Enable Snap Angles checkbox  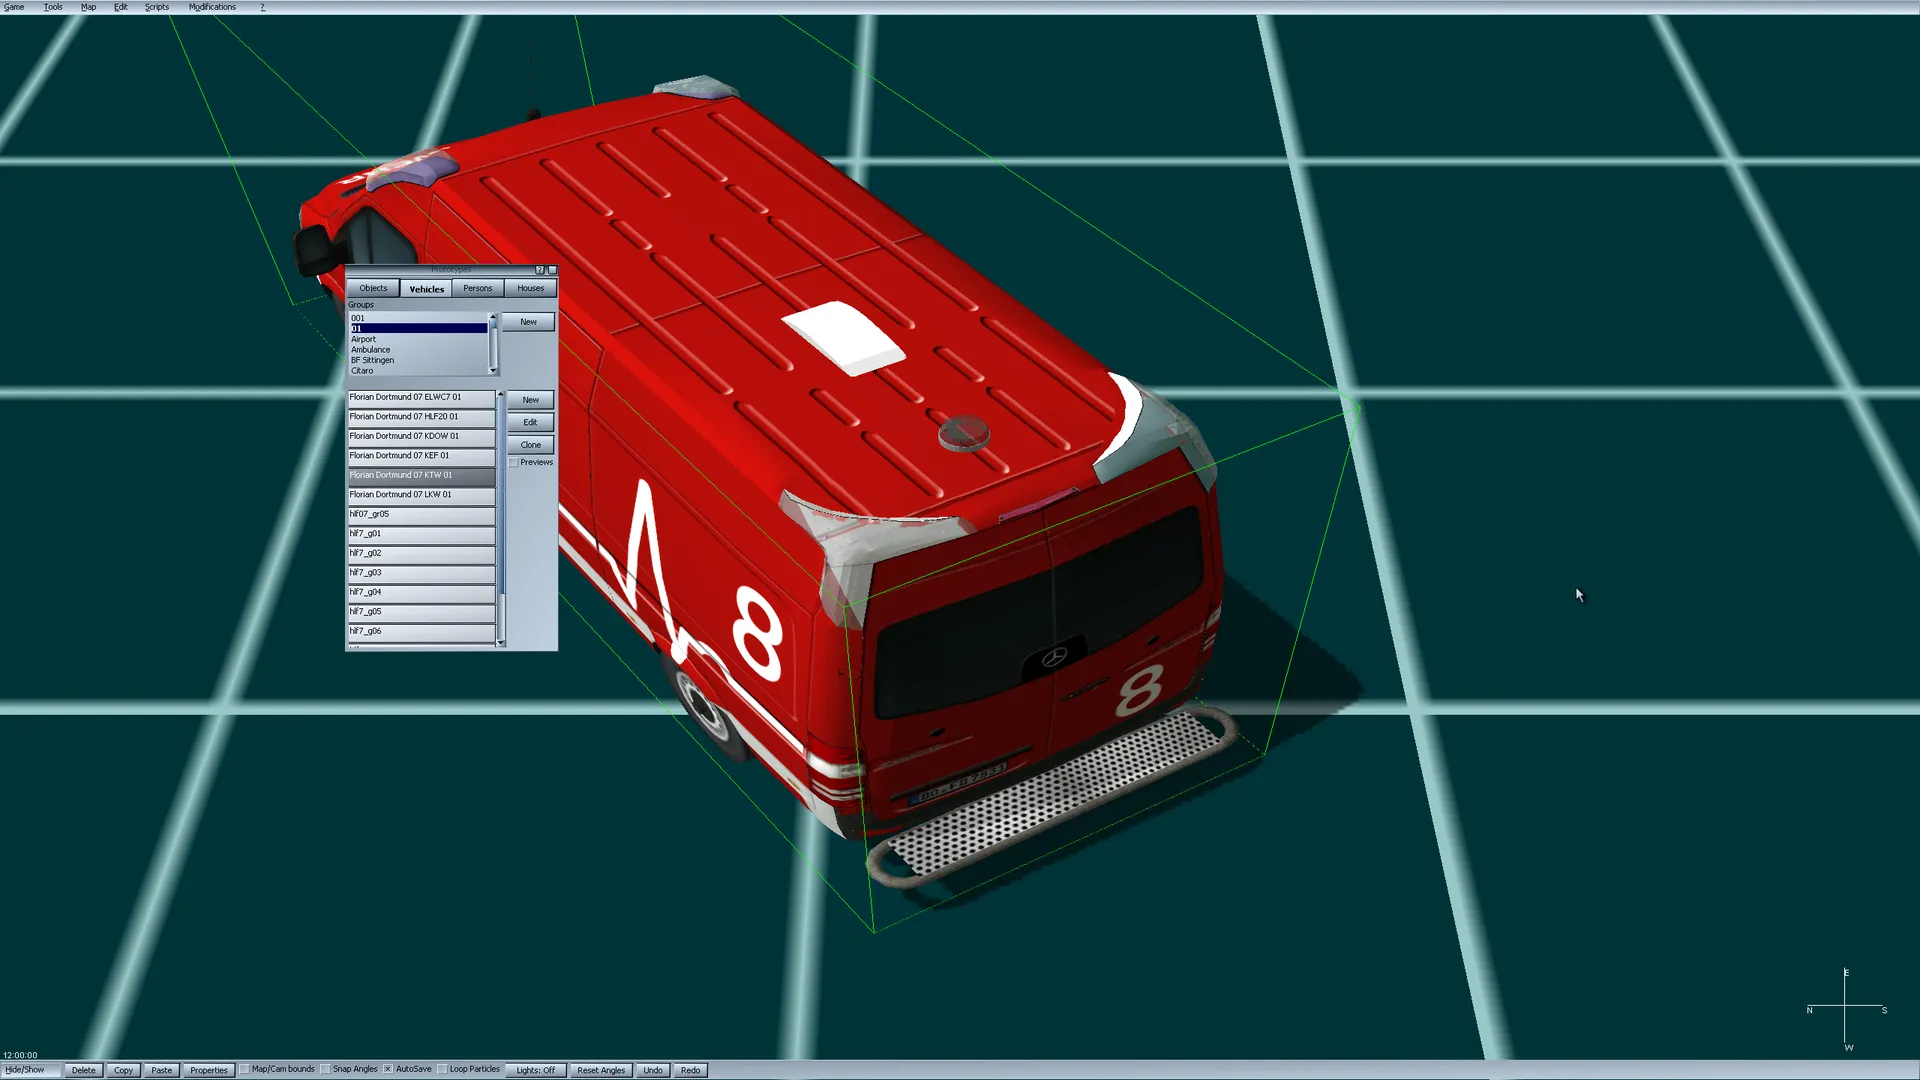tap(326, 1069)
